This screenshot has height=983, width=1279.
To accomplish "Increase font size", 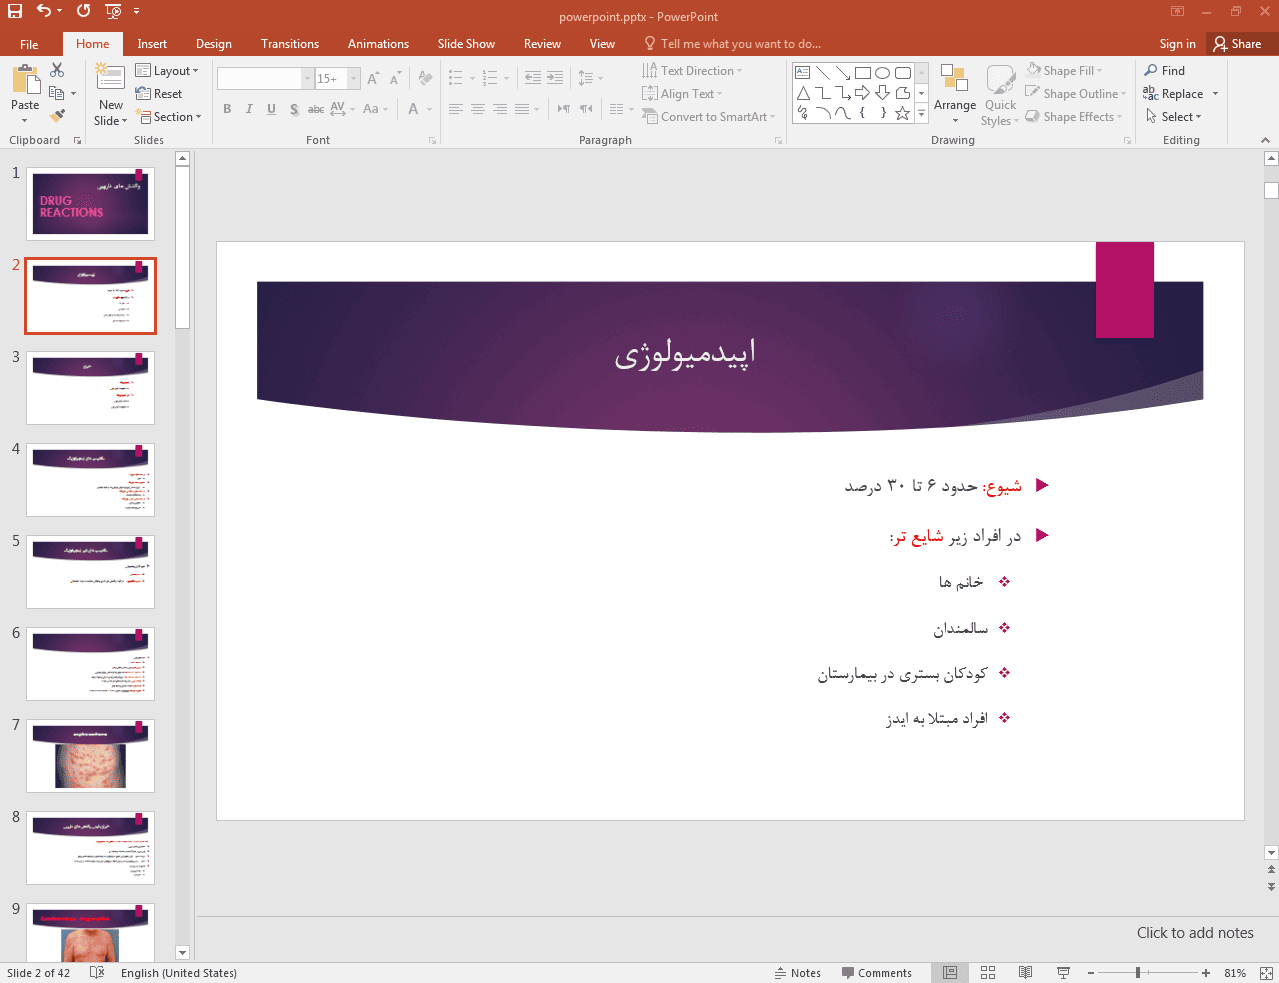I will [373, 78].
